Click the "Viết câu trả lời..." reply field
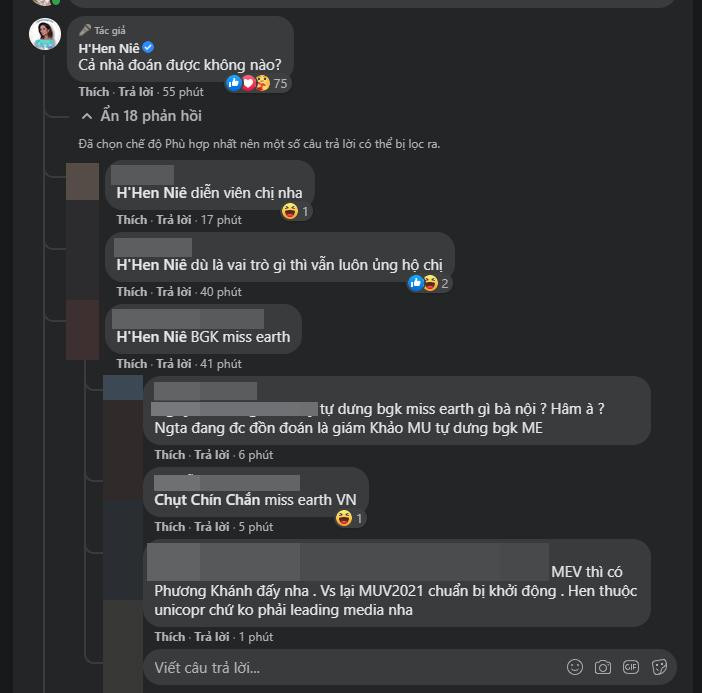The height and width of the screenshot is (693, 702). pos(350,667)
